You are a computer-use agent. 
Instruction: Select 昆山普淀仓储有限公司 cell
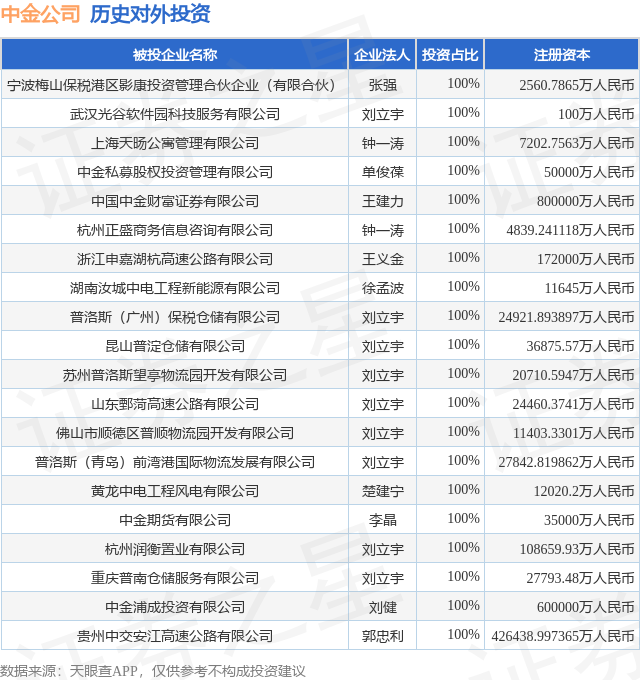(175, 346)
